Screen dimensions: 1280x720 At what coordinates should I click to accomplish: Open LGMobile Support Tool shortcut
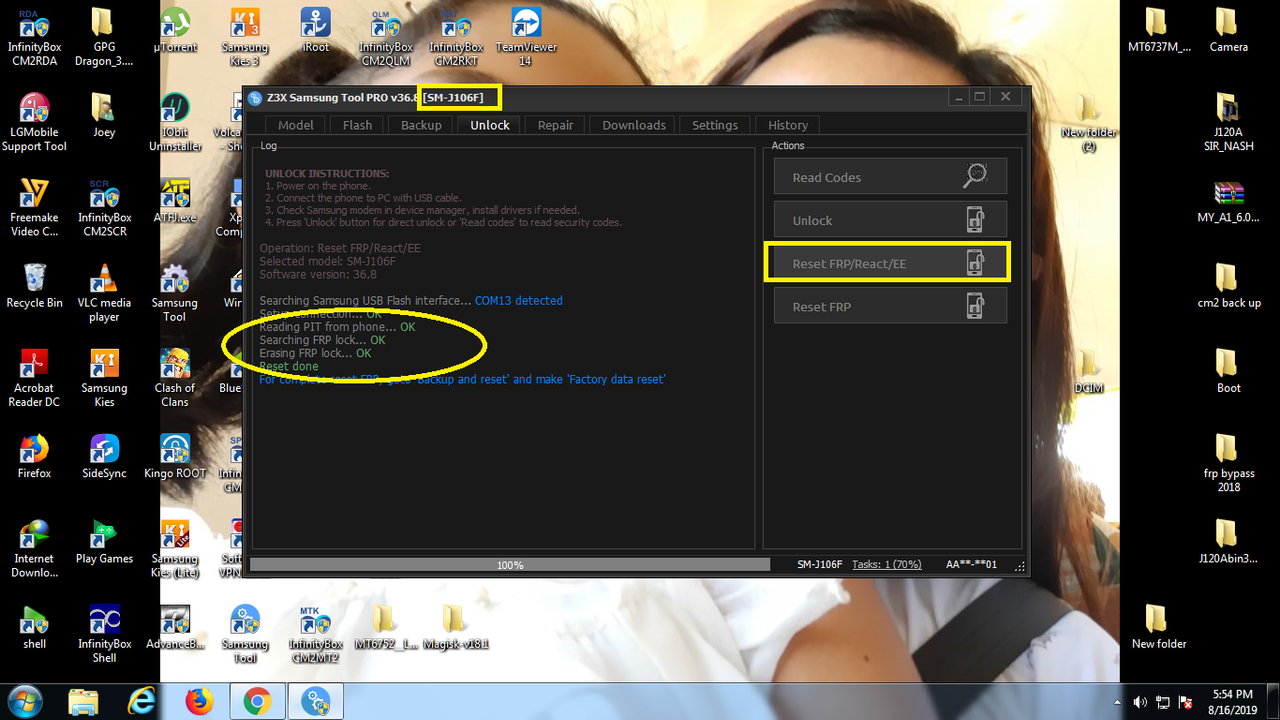pos(34,123)
